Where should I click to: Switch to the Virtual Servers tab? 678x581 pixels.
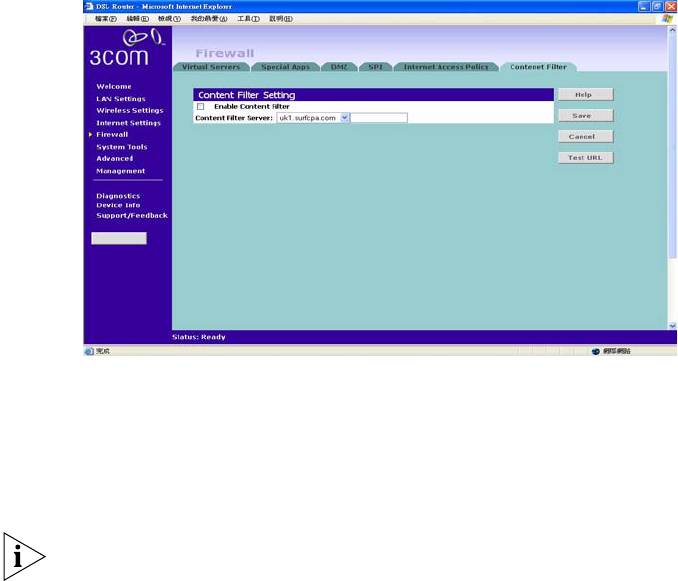[211, 67]
